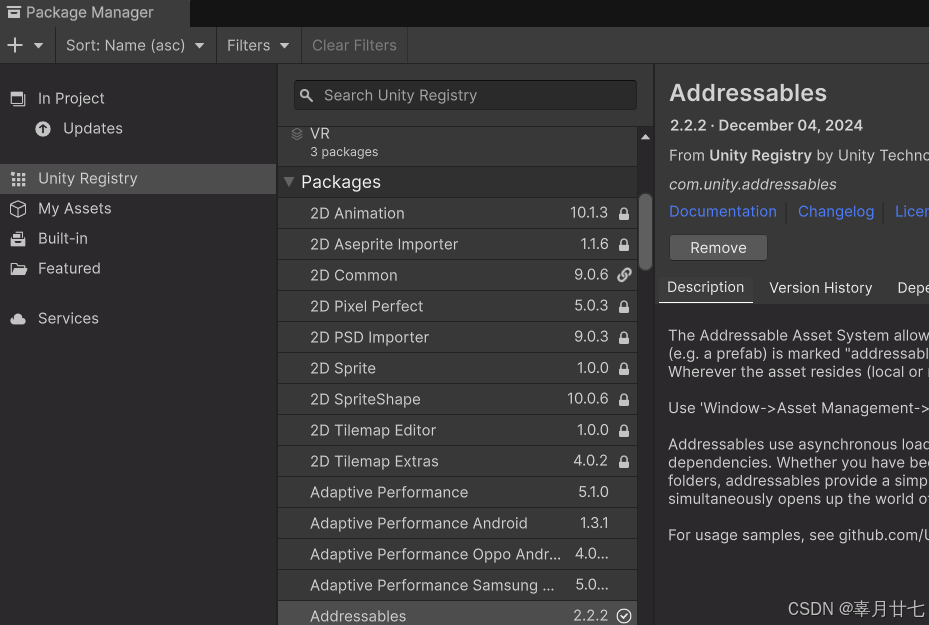Click lock icon on 2D Sprite row
This screenshot has height=625, width=929.
(624, 369)
